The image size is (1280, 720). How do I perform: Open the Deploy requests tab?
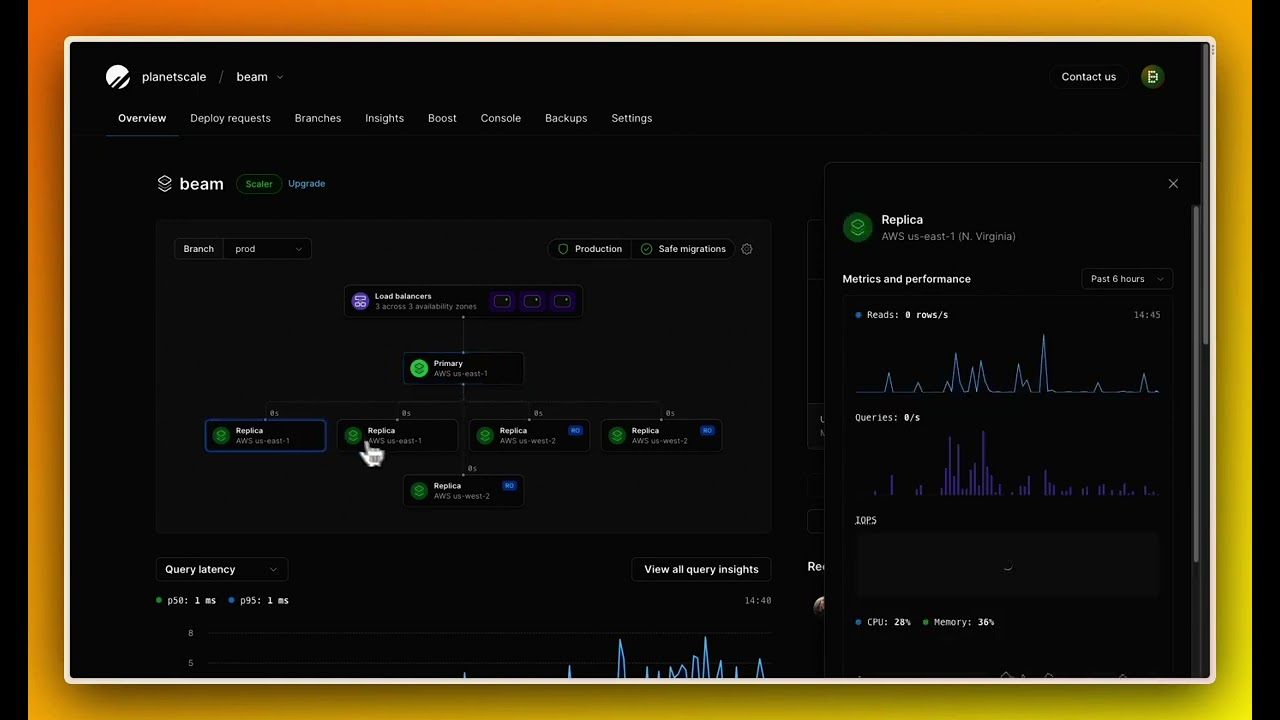coord(230,118)
